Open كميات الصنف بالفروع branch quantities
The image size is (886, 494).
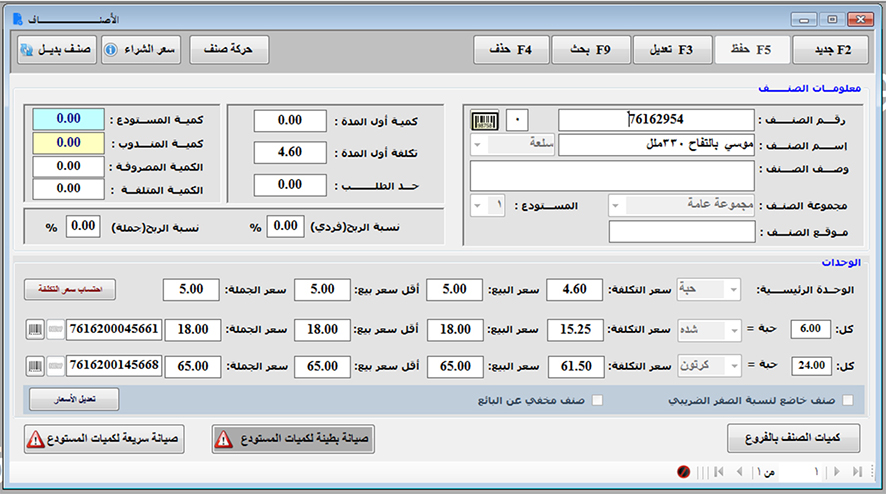click(x=794, y=439)
